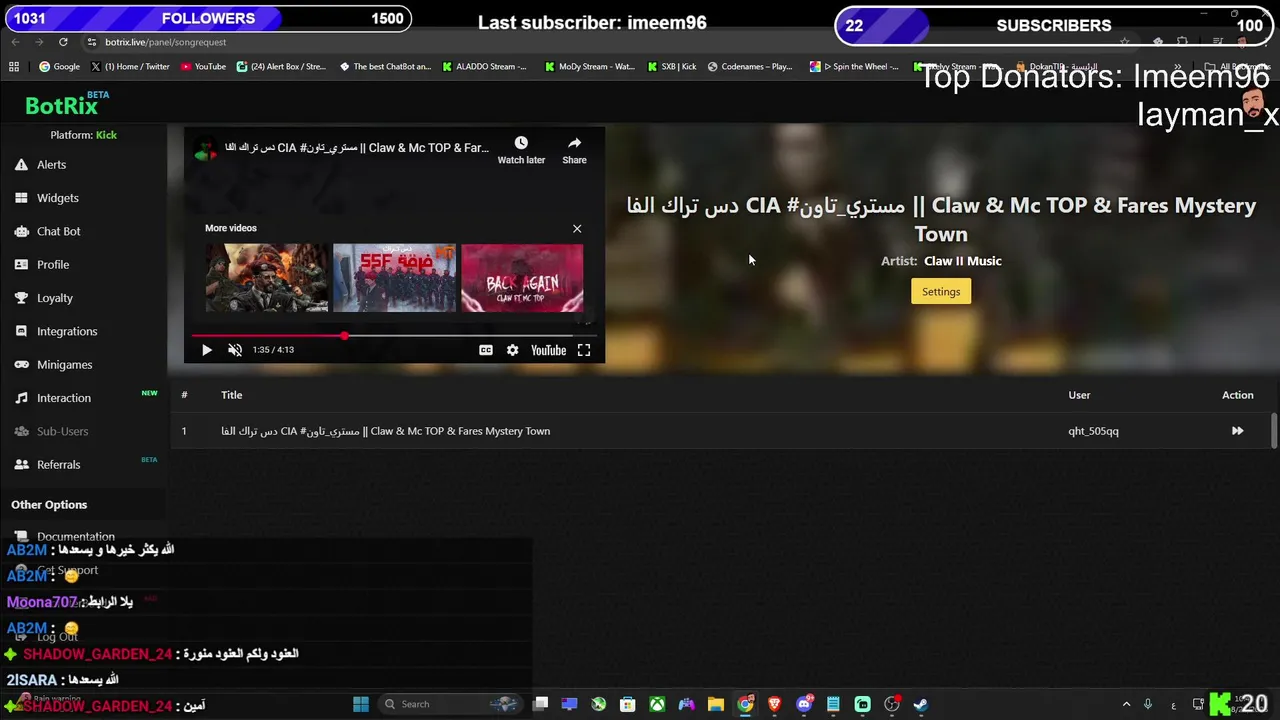The width and height of the screenshot is (1280, 720).
Task: Open the MoDy Stream bookmark
Action: [x=589, y=67]
